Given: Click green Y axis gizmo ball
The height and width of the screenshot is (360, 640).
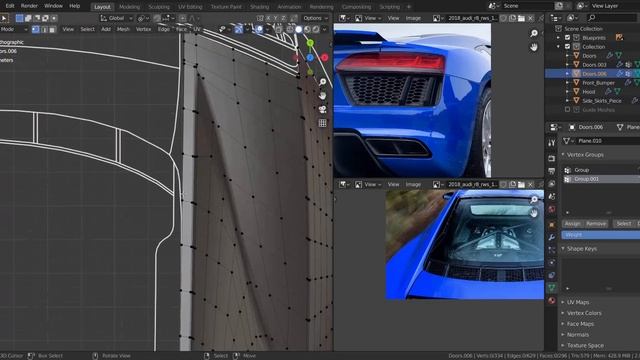Looking at the screenshot, I should [310, 43].
